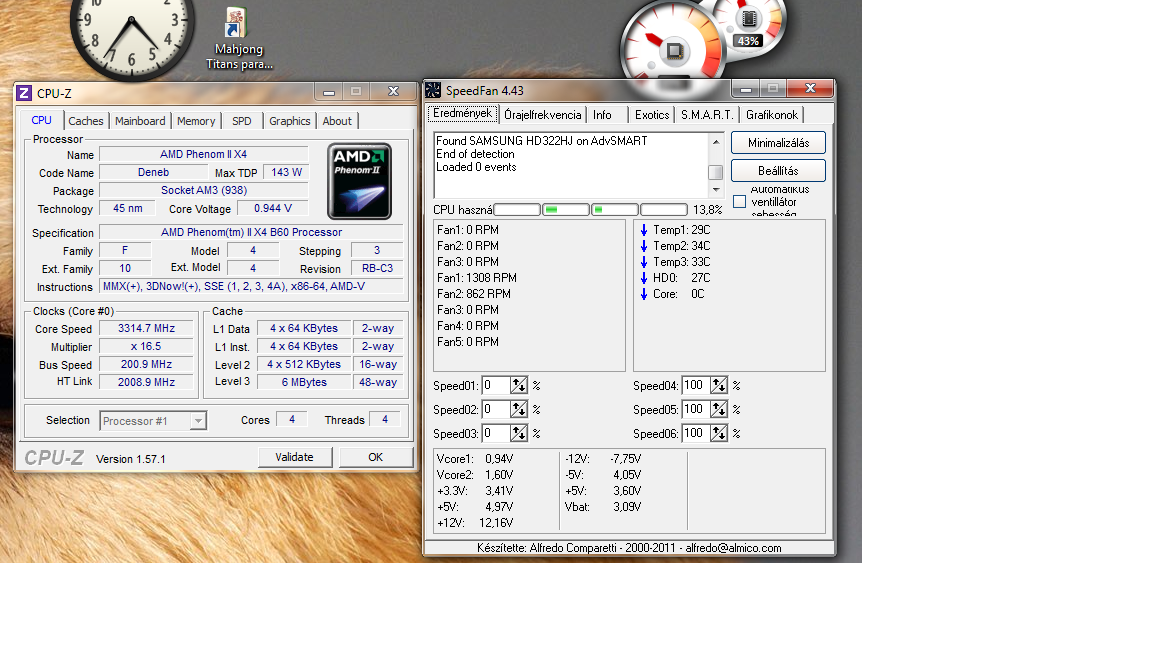Click the blue arrow beside Temp1

(x=644, y=230)
